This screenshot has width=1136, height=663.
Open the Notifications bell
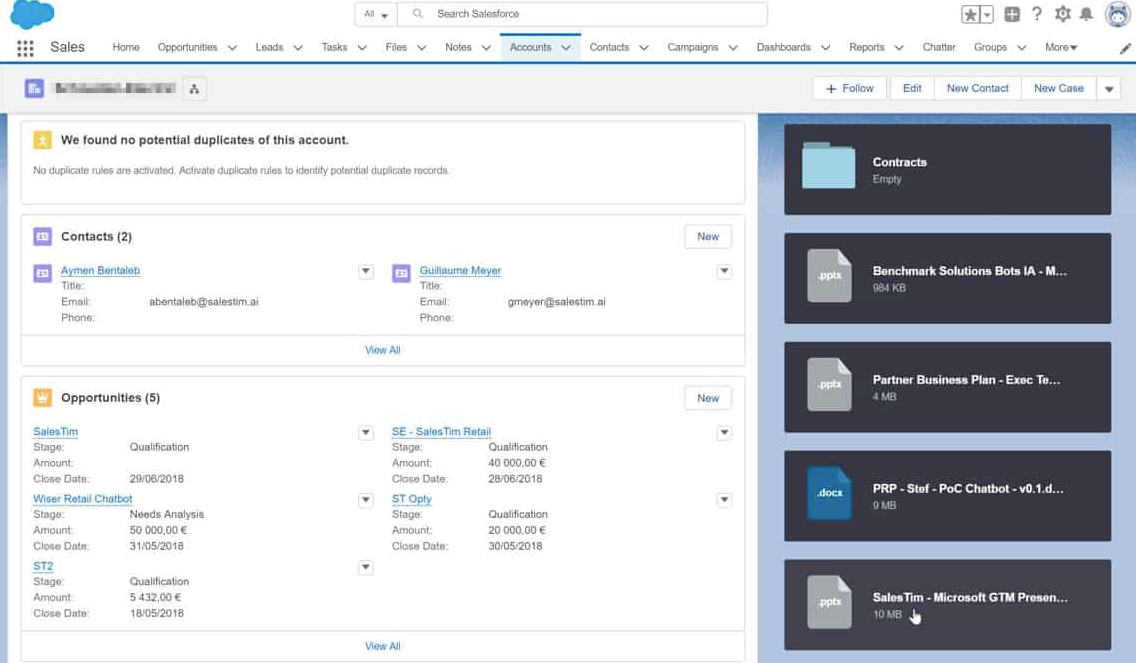click(1086, 14)
